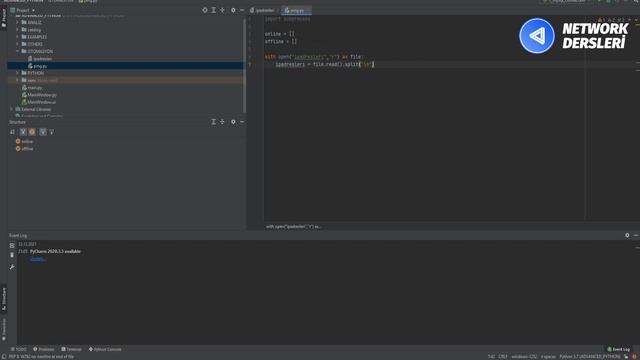
Task: Open the Python Console tab
Action: [x=105, y=349]
